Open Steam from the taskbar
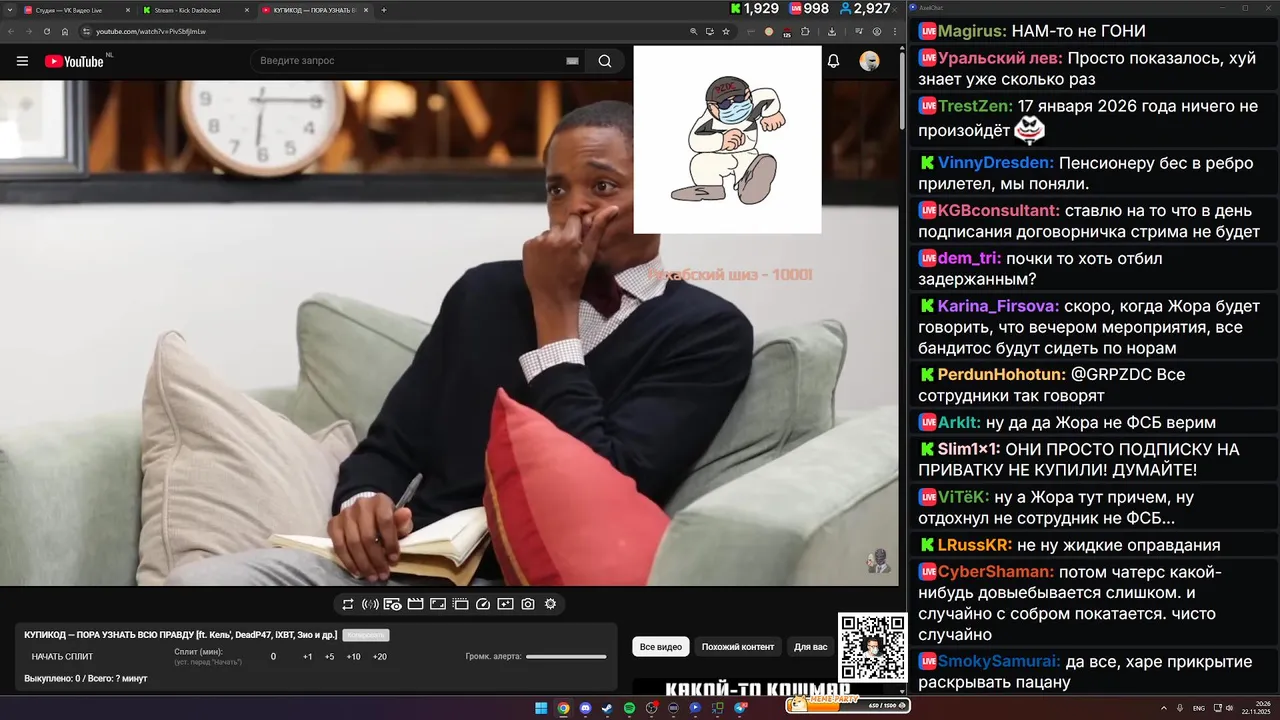Screen dimensions: 1280x720 (x=607, y=708)
